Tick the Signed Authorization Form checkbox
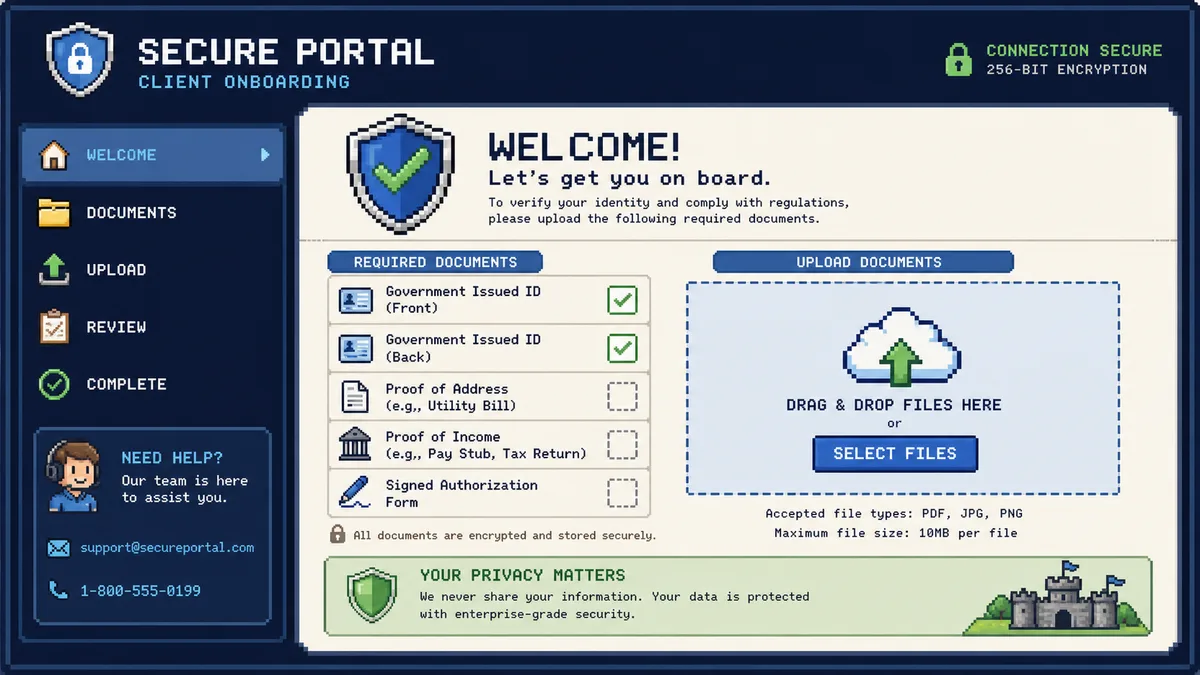Screen dimensions: 1200x675 point(622,493)
